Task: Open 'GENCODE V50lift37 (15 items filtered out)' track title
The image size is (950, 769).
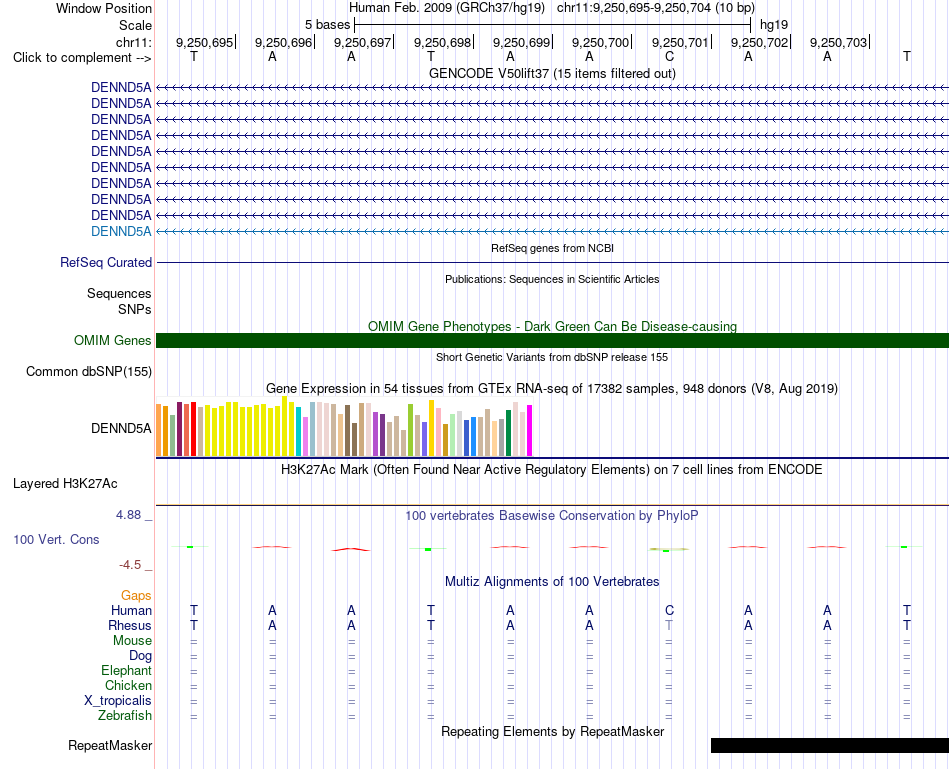Action: tap(552, 73)
